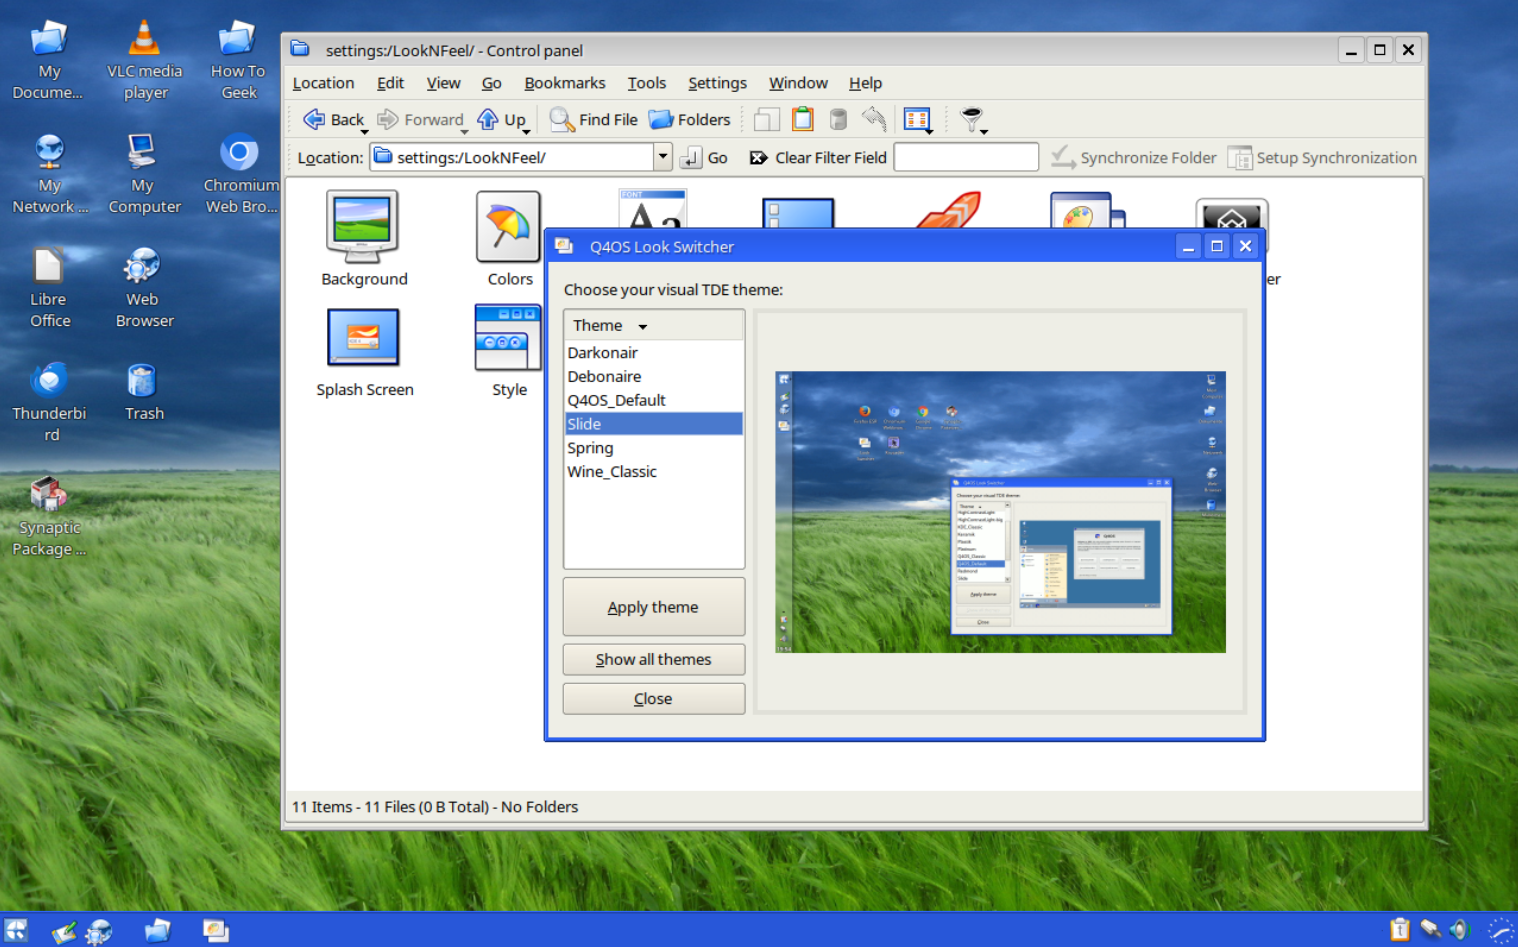Open the Settings menu
The image size is (1518, 947).
pos(717,83)
